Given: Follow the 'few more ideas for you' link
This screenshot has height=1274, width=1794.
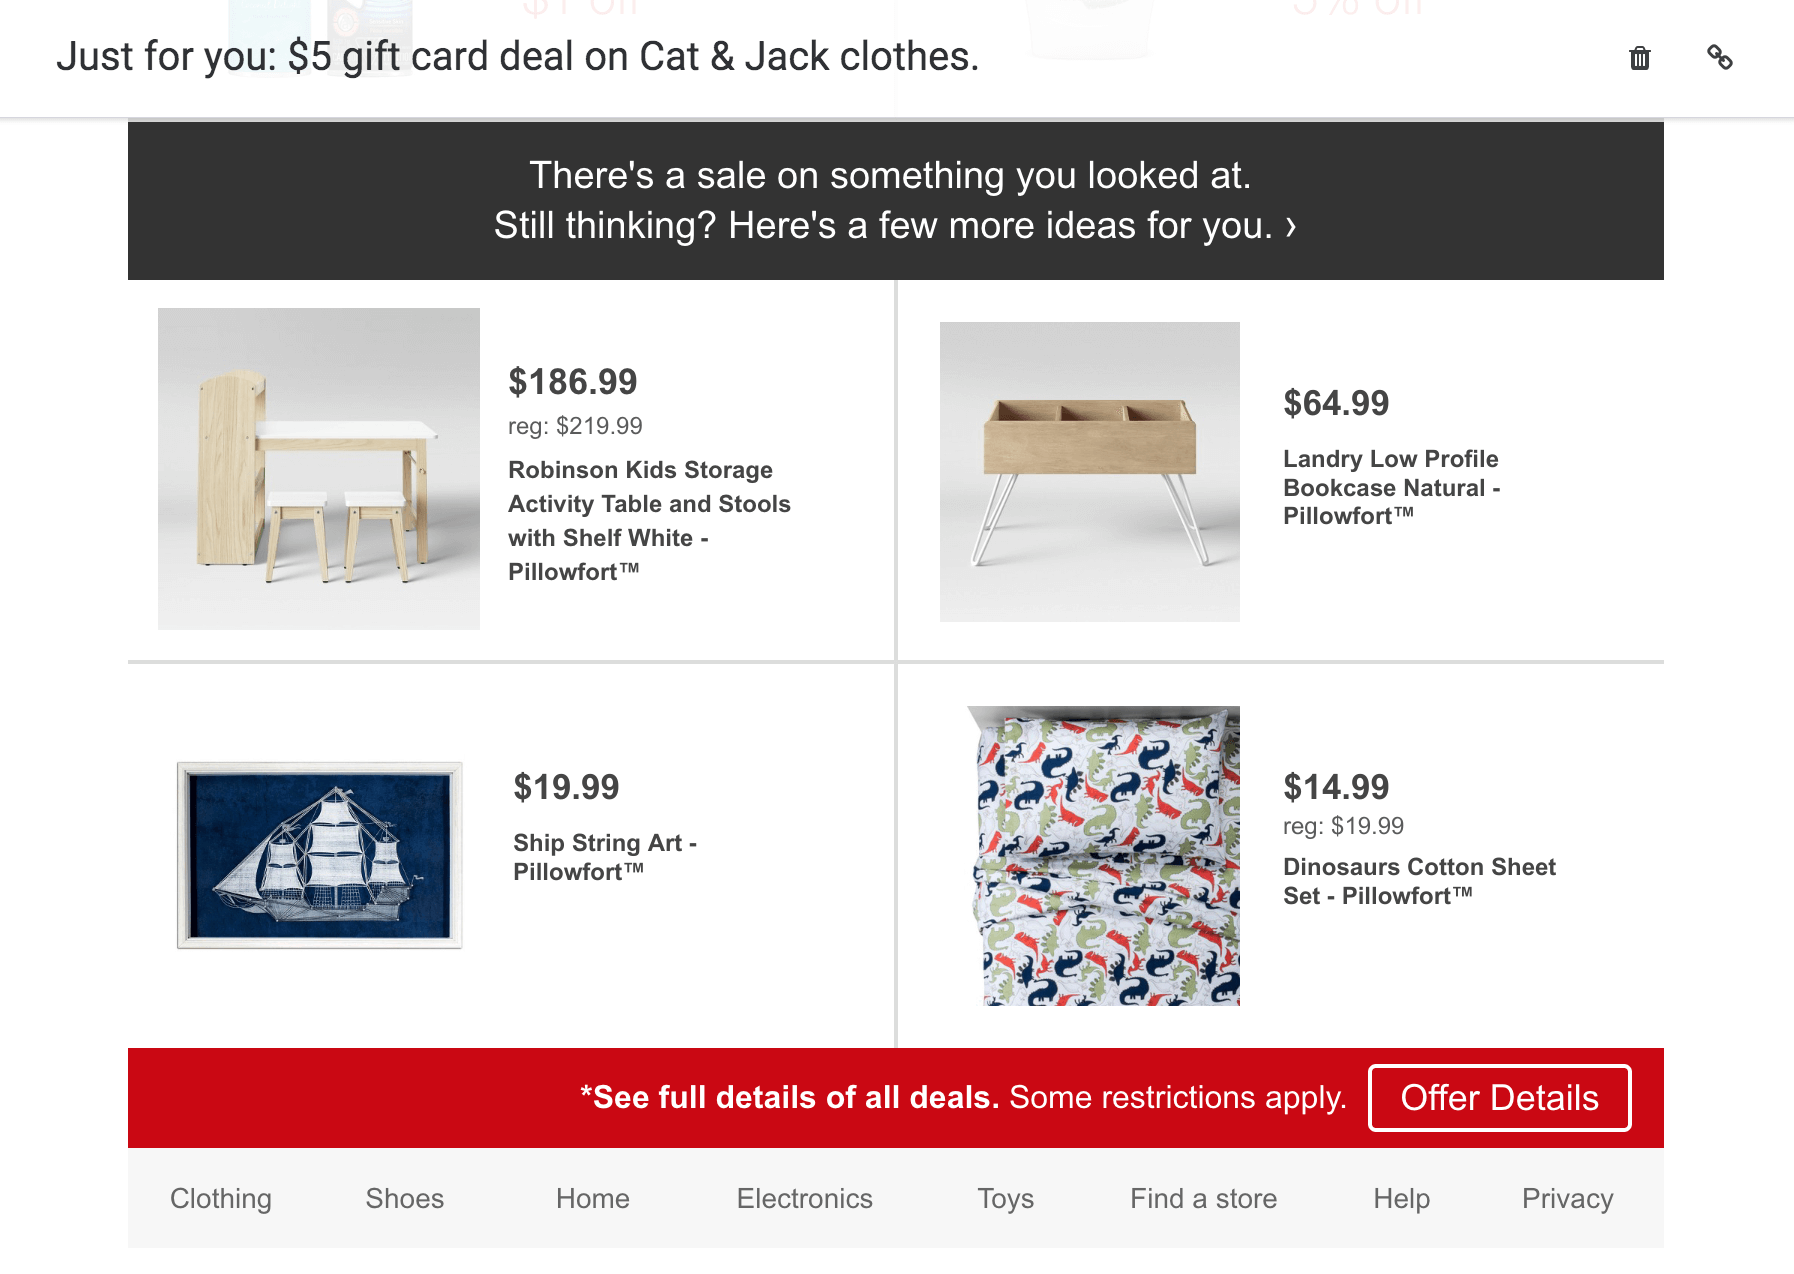Looking at the screenshot, I should point(895,226).
